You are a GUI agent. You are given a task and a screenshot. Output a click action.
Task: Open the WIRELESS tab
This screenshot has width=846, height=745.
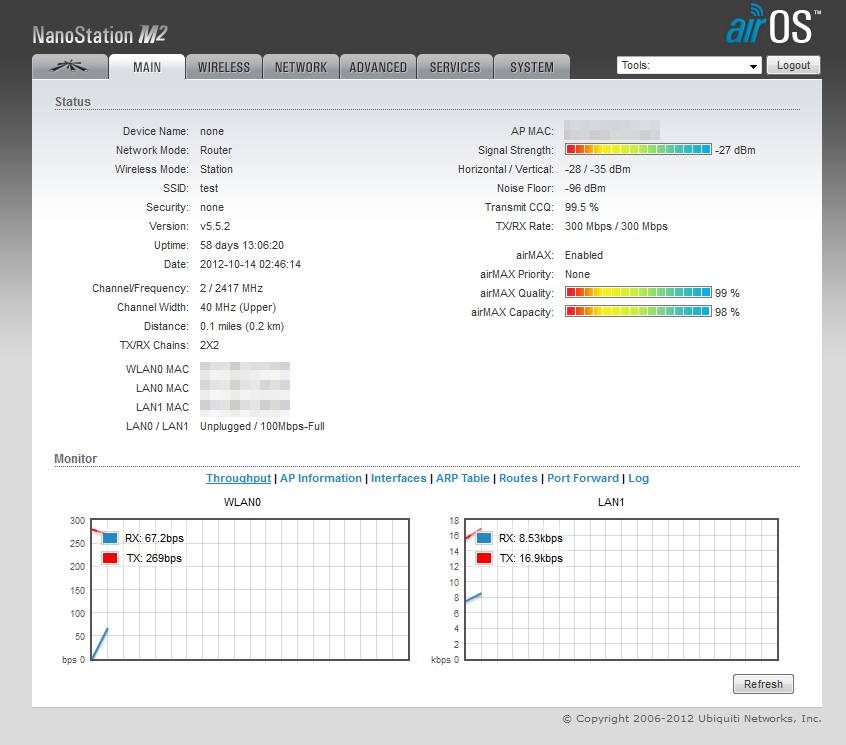[224, 67]
